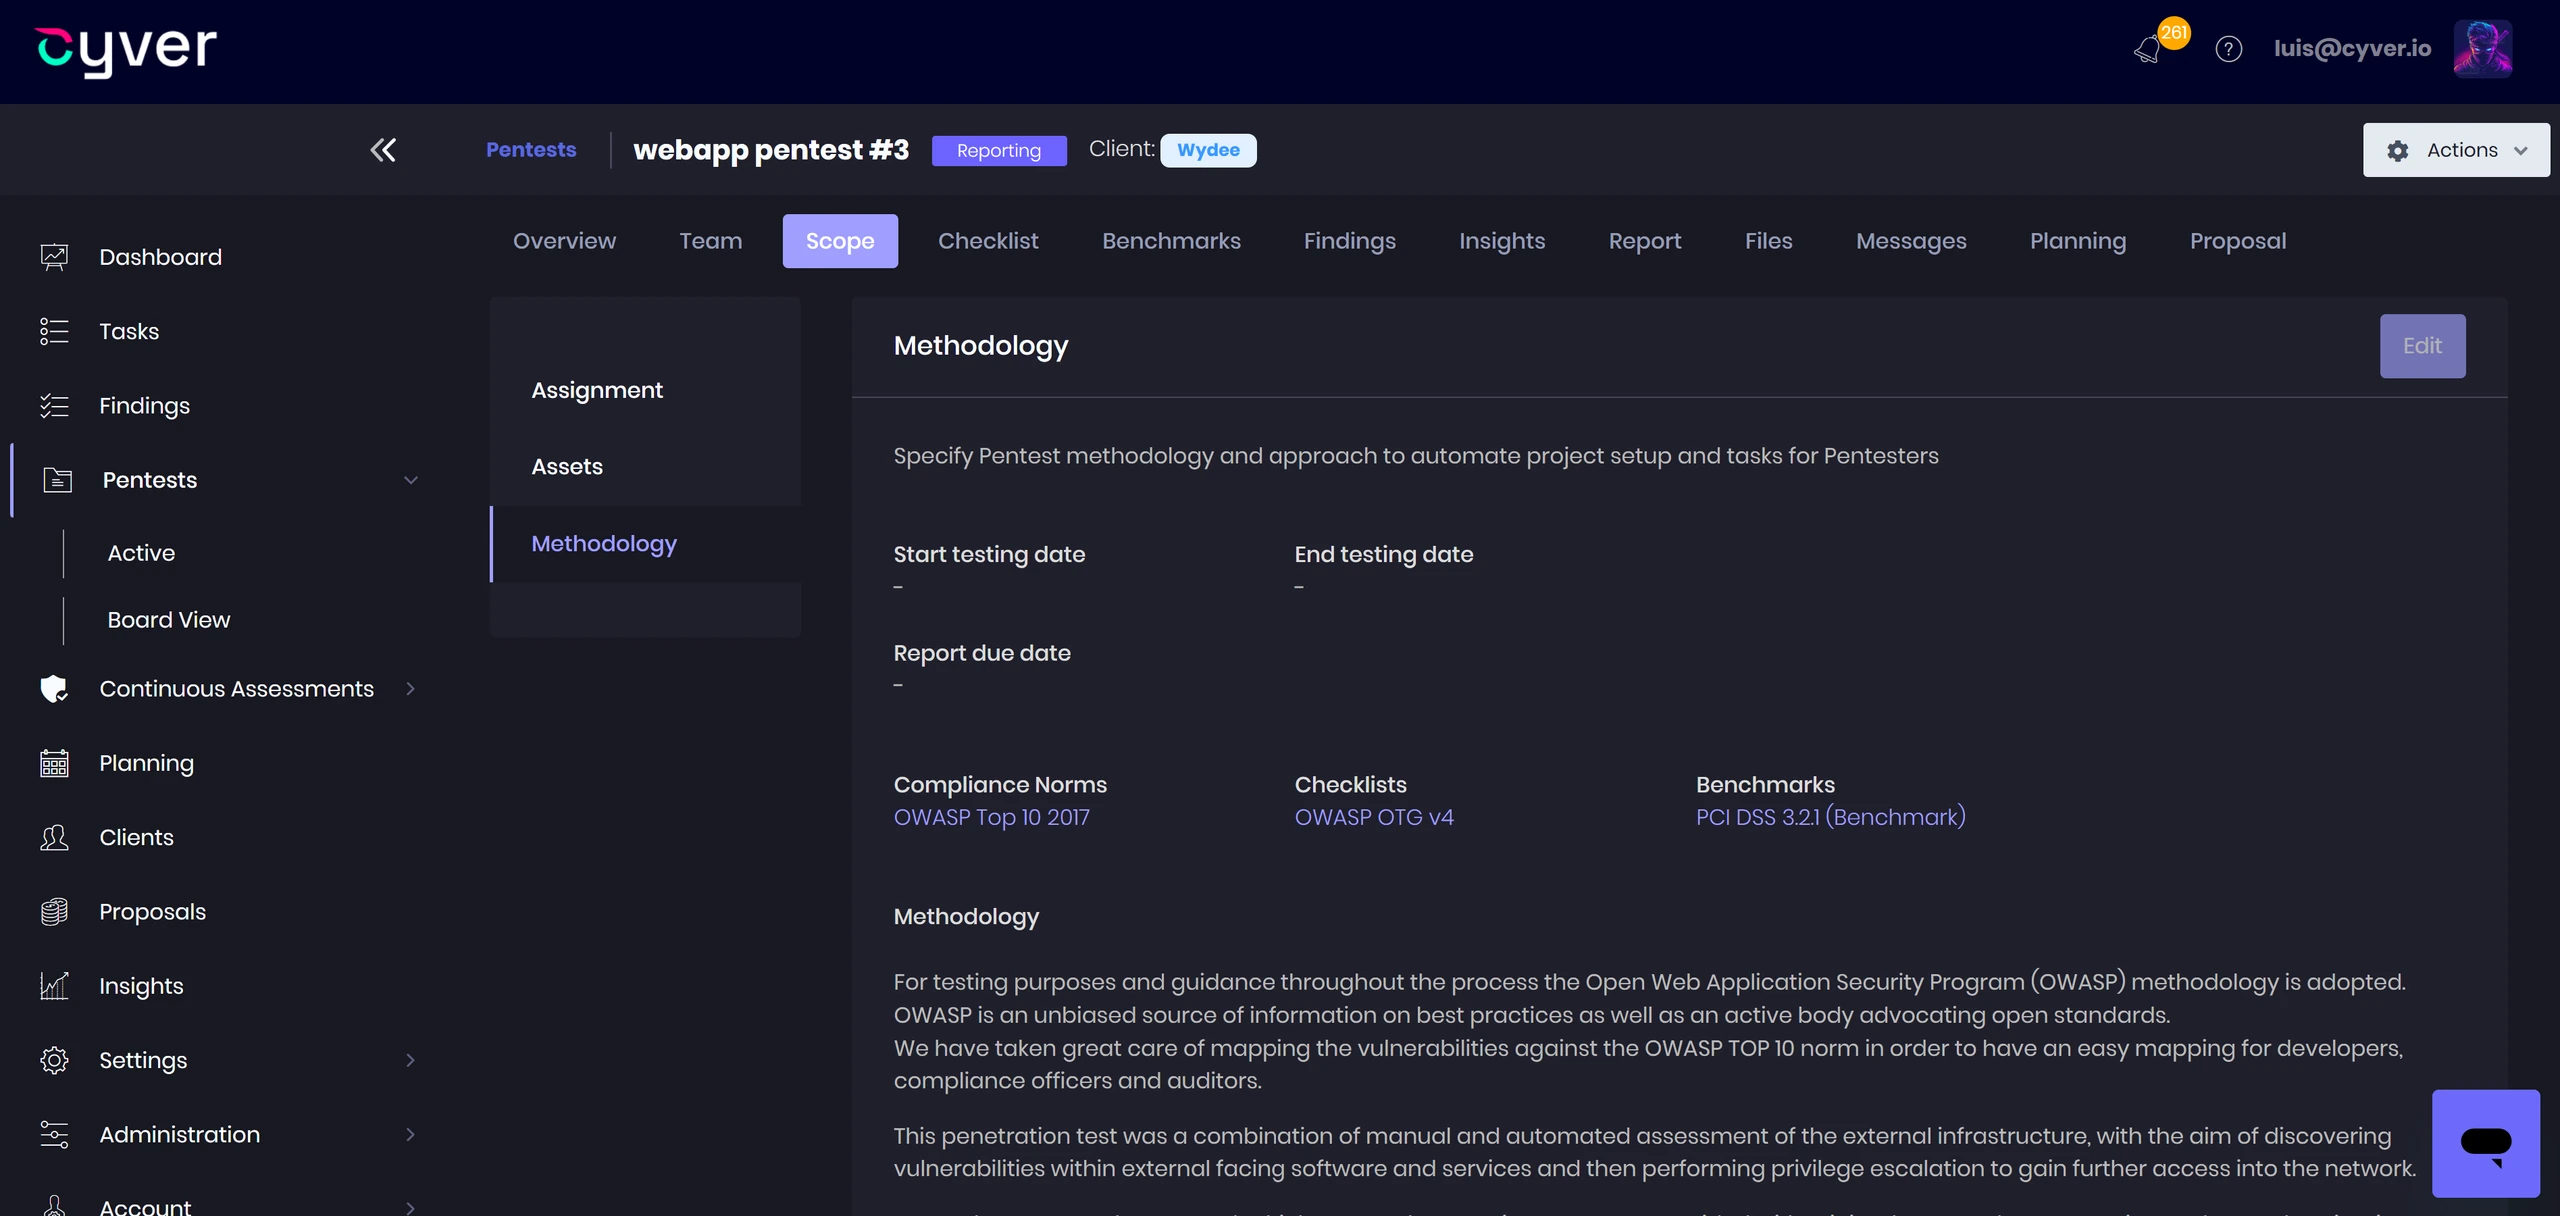Open Board View in the sidebar
Screen dimensions: 2560x1216
(168, 620)
